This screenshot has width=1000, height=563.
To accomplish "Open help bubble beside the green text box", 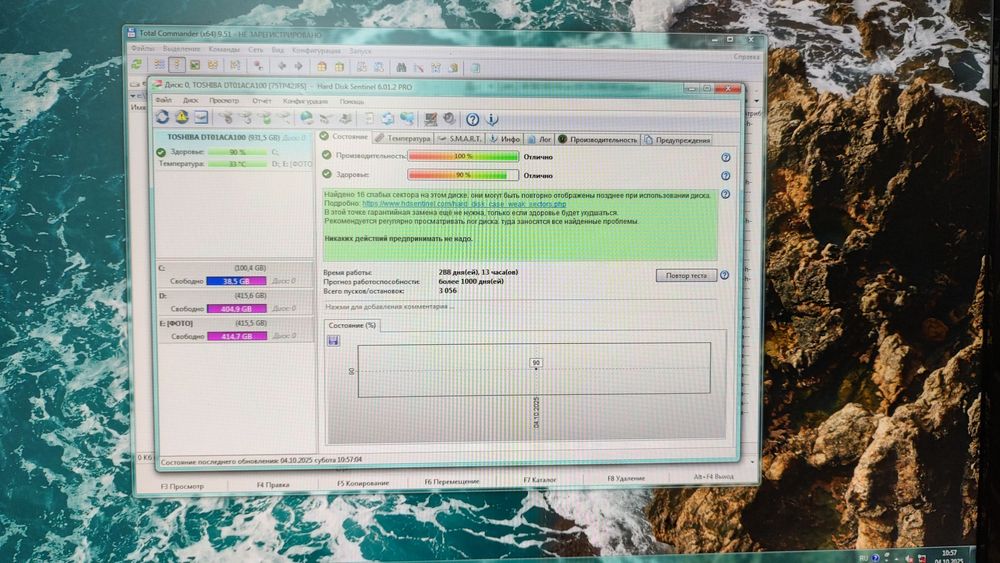I will [x=725, y=194].
